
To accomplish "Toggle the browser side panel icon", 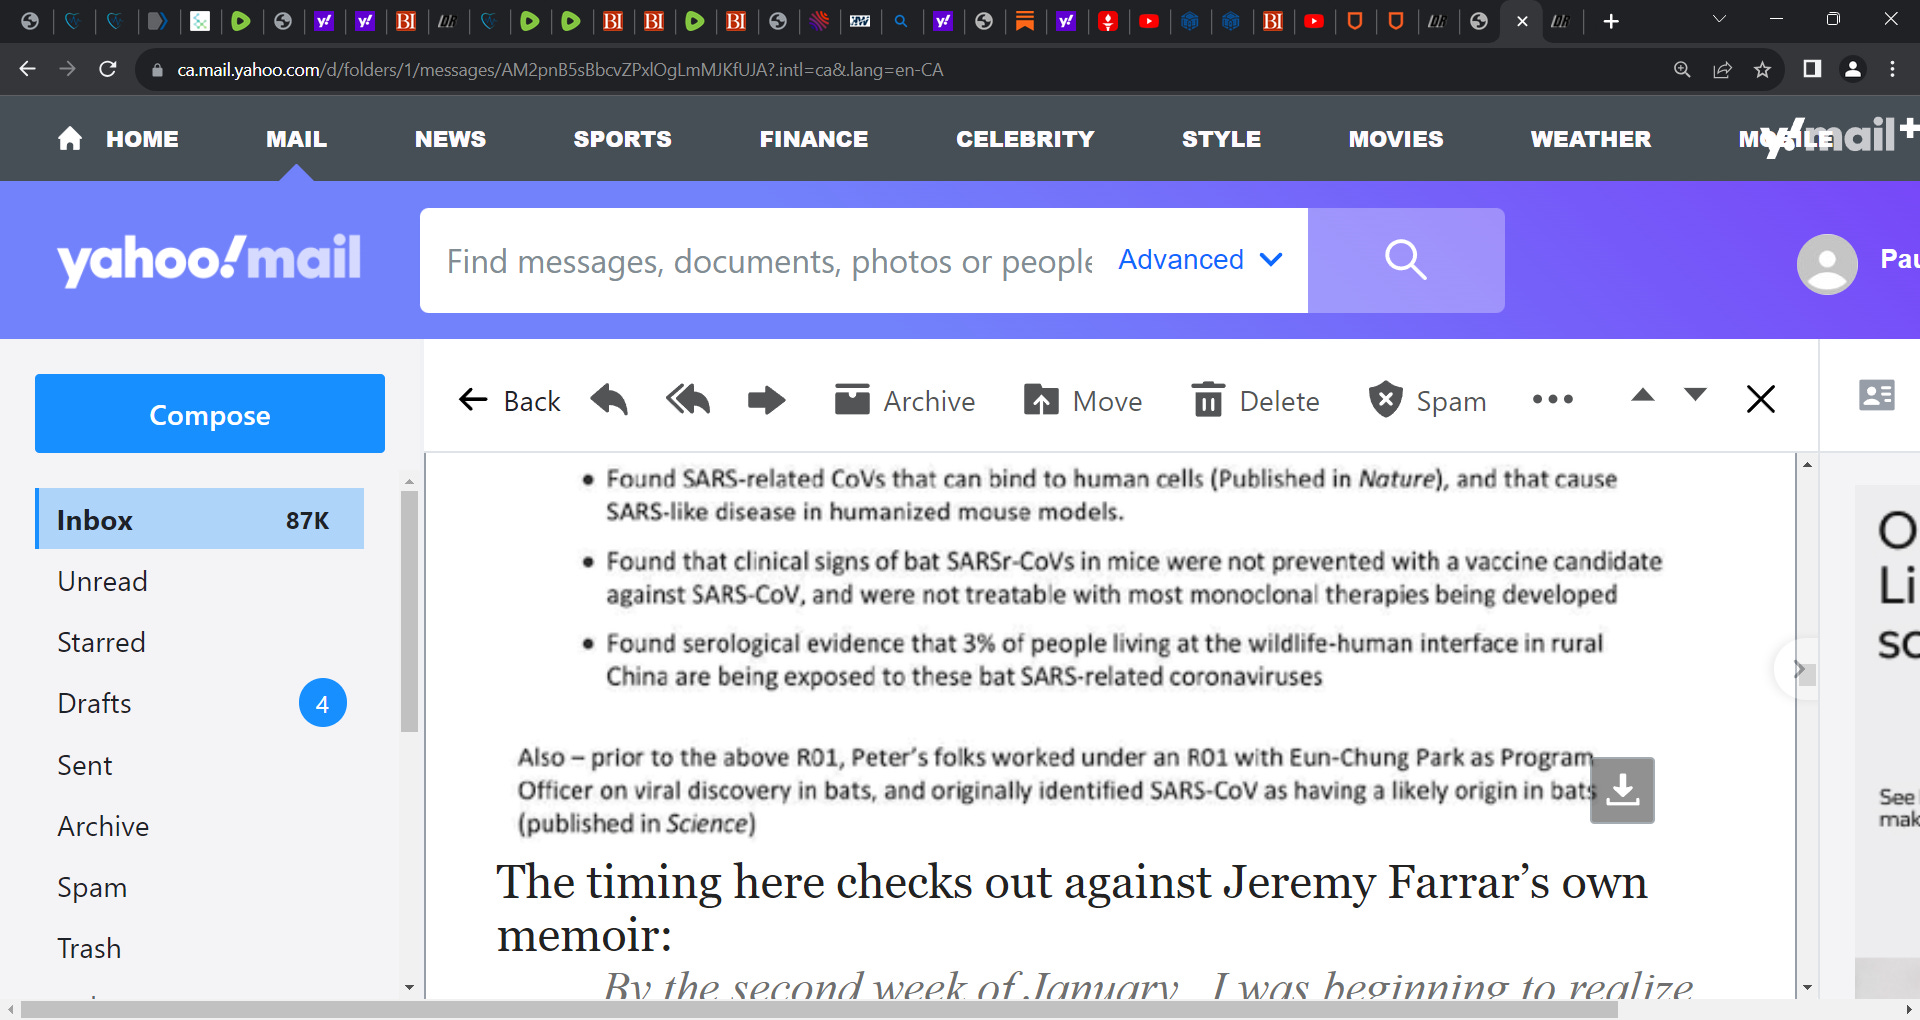I will point(1812,69).
